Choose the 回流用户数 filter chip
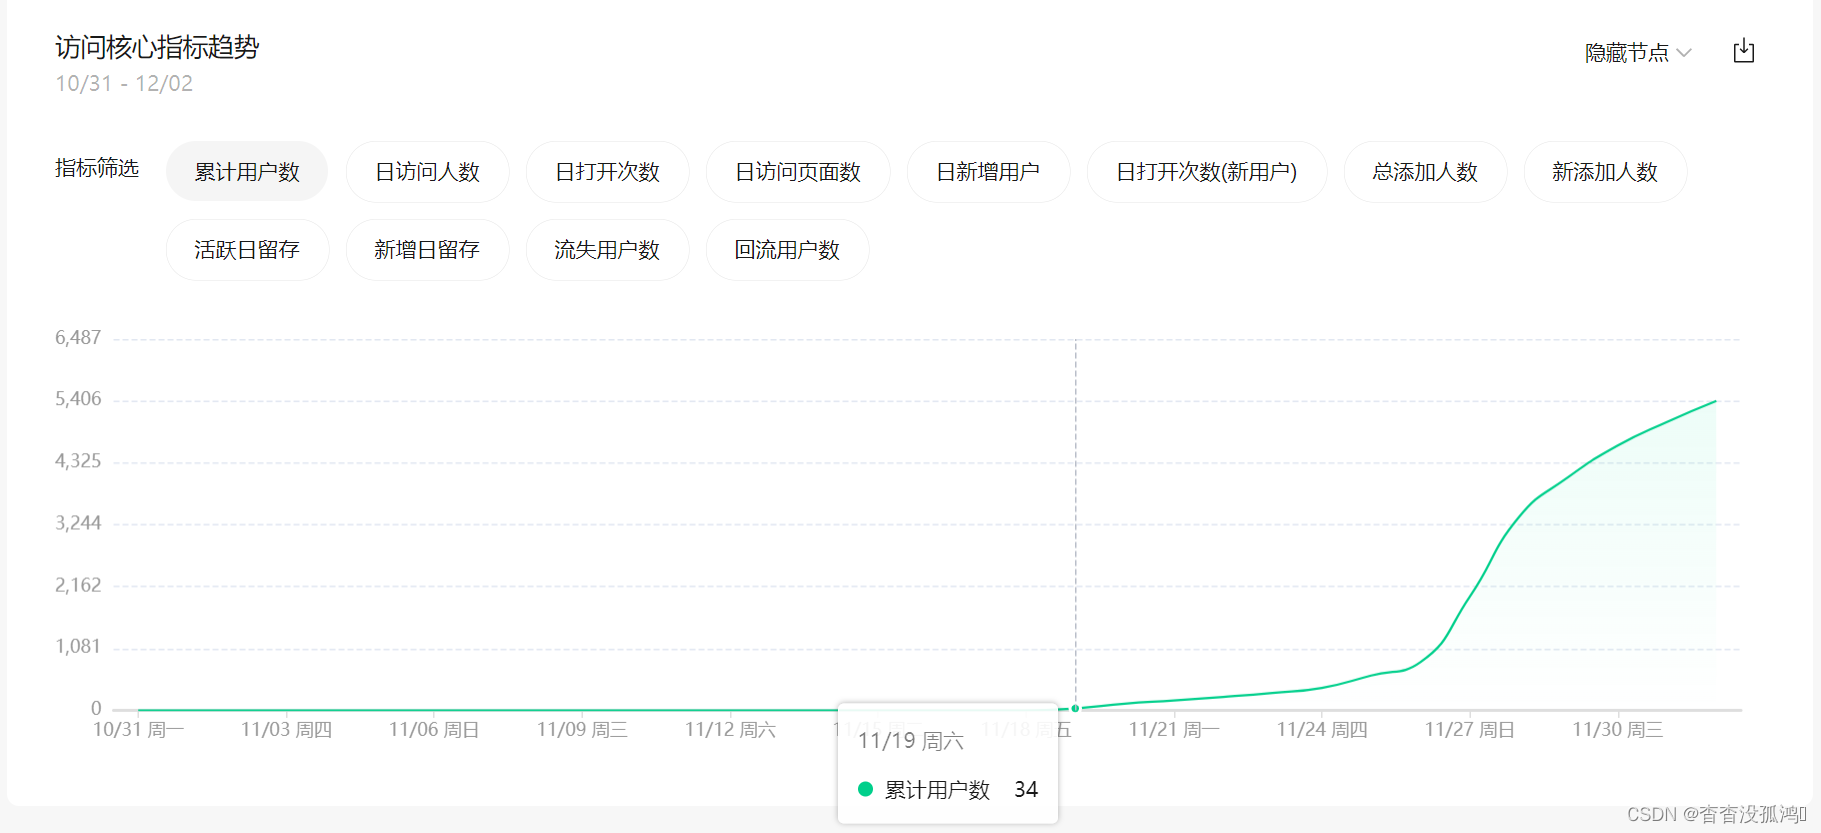 [787, 250]
